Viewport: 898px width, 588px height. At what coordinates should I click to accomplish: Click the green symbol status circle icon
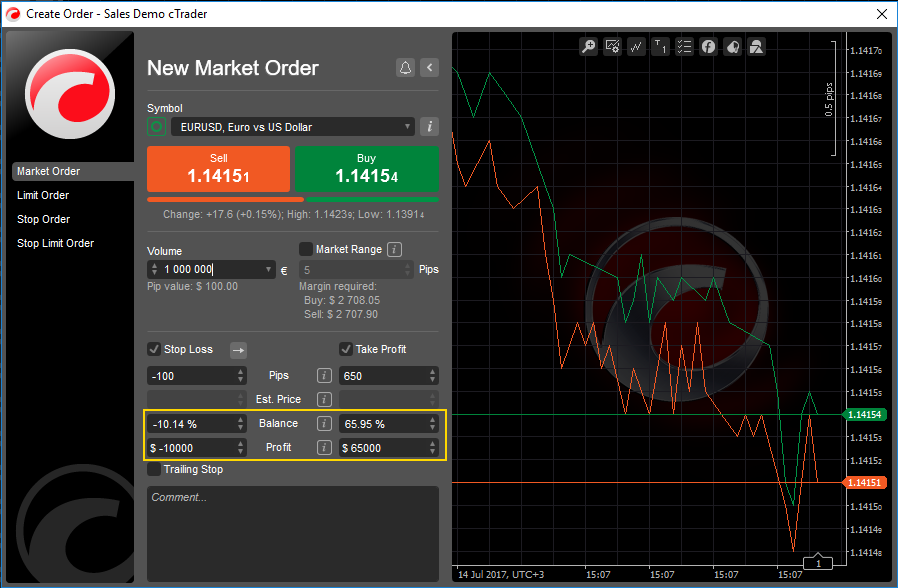pos(156,127)
